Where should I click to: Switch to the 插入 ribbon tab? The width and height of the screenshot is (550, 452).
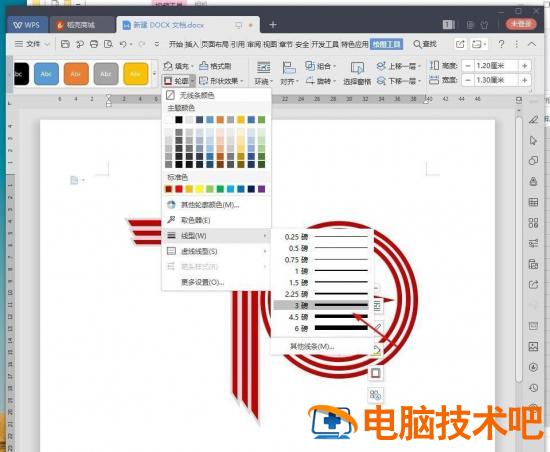point(192,44)
